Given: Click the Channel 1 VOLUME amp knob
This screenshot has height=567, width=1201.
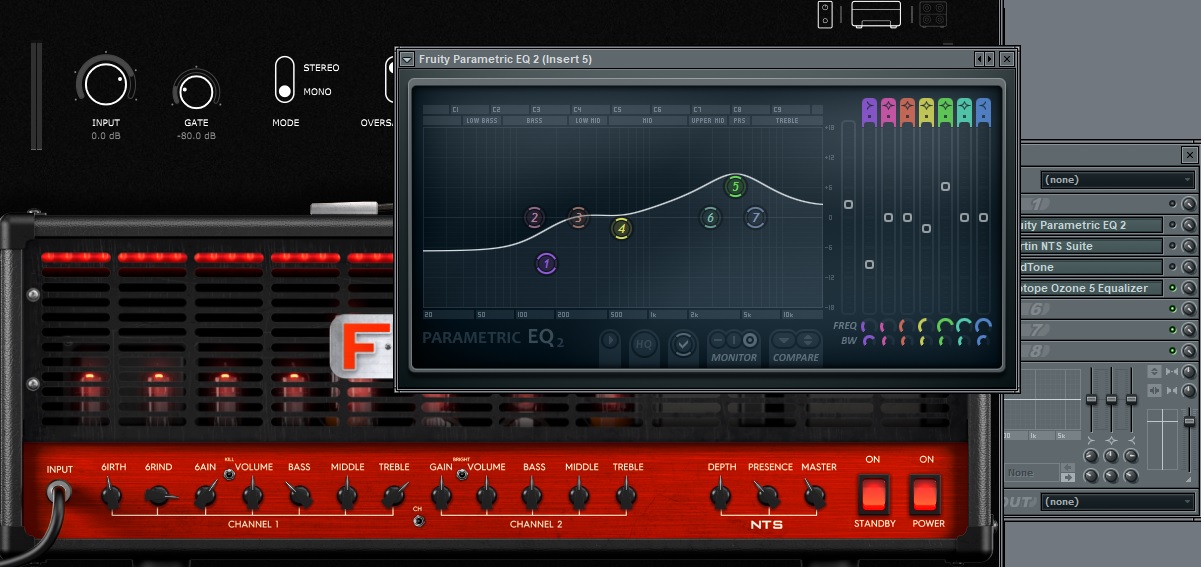Looking at the screenshot, I should (253, 494).
